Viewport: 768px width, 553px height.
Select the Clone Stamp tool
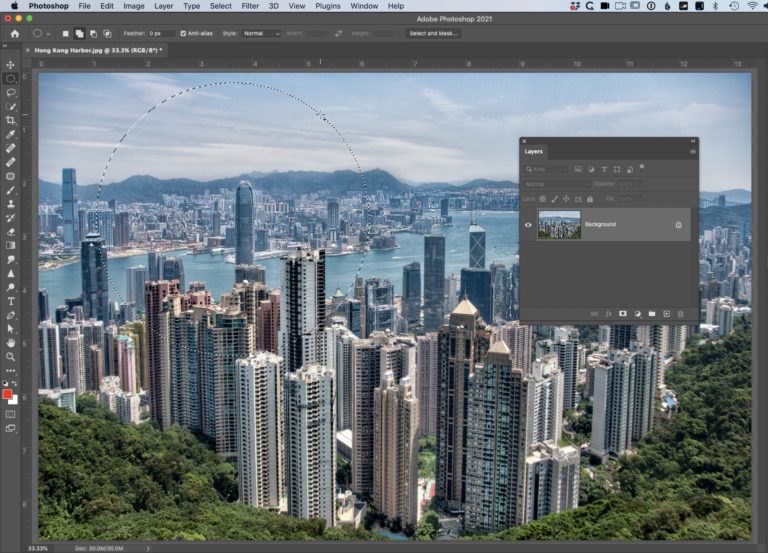[10, 204]
